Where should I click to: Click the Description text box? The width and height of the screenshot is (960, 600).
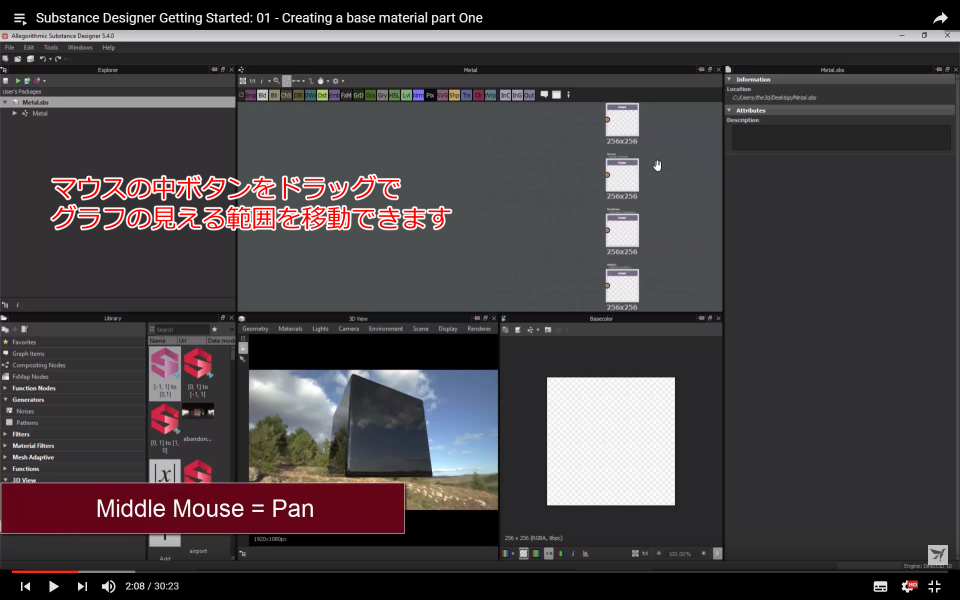pyautogui.click(x=841, y=138)
